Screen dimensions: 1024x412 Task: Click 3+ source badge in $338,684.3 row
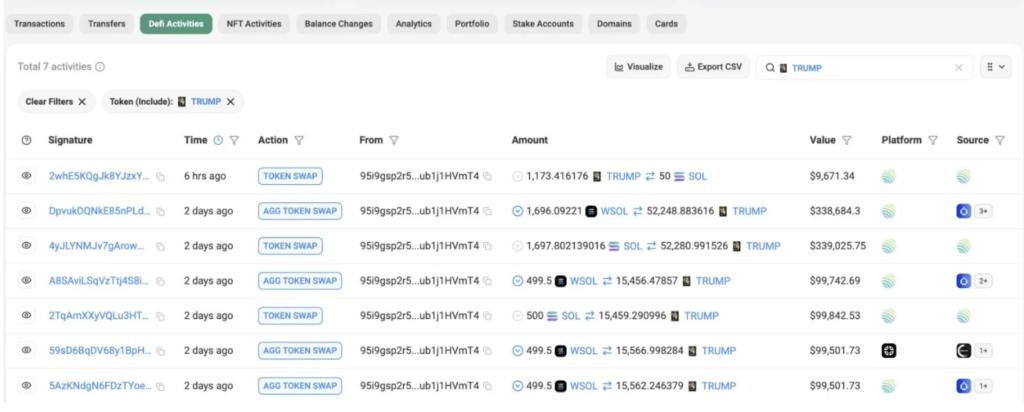[984, 211]
